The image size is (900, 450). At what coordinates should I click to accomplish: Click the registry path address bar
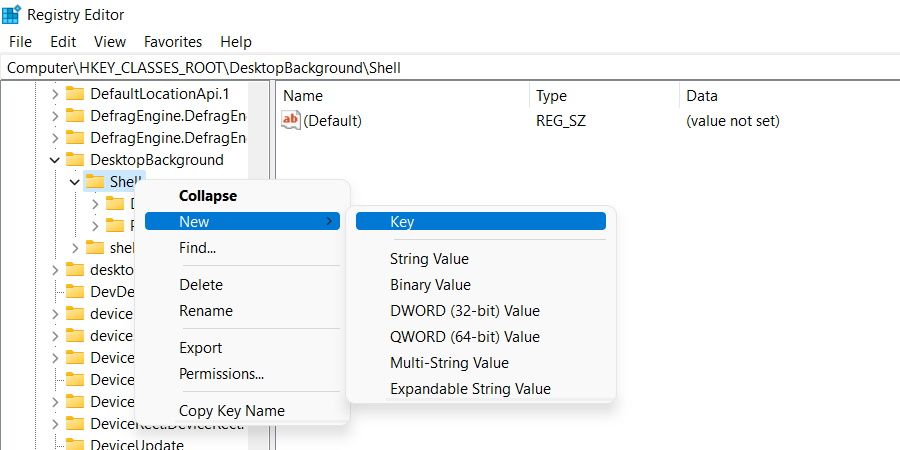coord(450,68)
